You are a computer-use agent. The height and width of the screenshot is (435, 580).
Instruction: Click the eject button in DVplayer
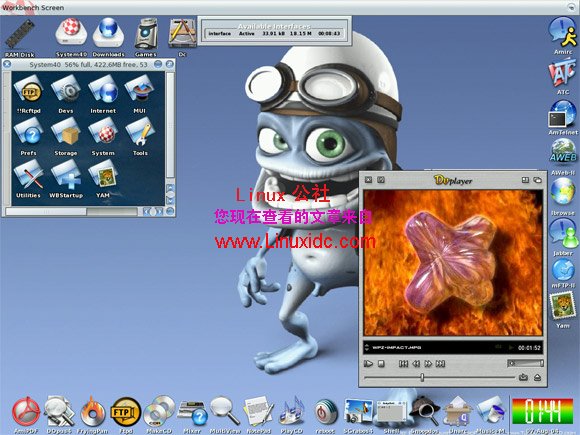tap(537, 377)
